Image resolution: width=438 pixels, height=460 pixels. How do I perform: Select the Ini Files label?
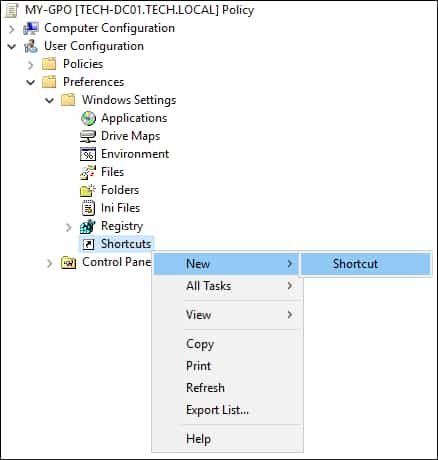[x=120, y=208]
